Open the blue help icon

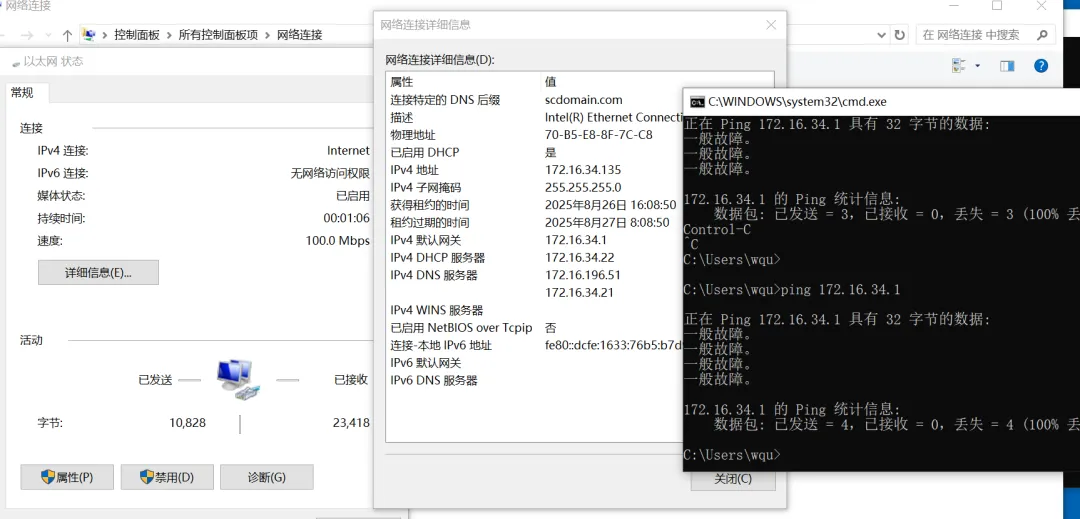tap(1041, 66)
